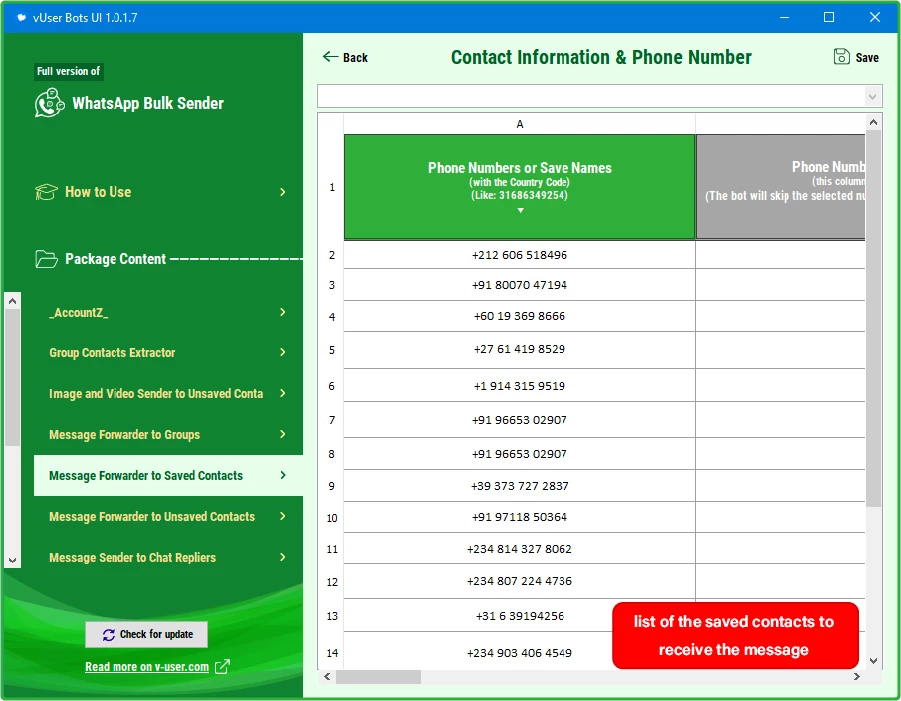901x701 pixels.
Task: Click the back arrow icon
Action: tap(330, 57)
